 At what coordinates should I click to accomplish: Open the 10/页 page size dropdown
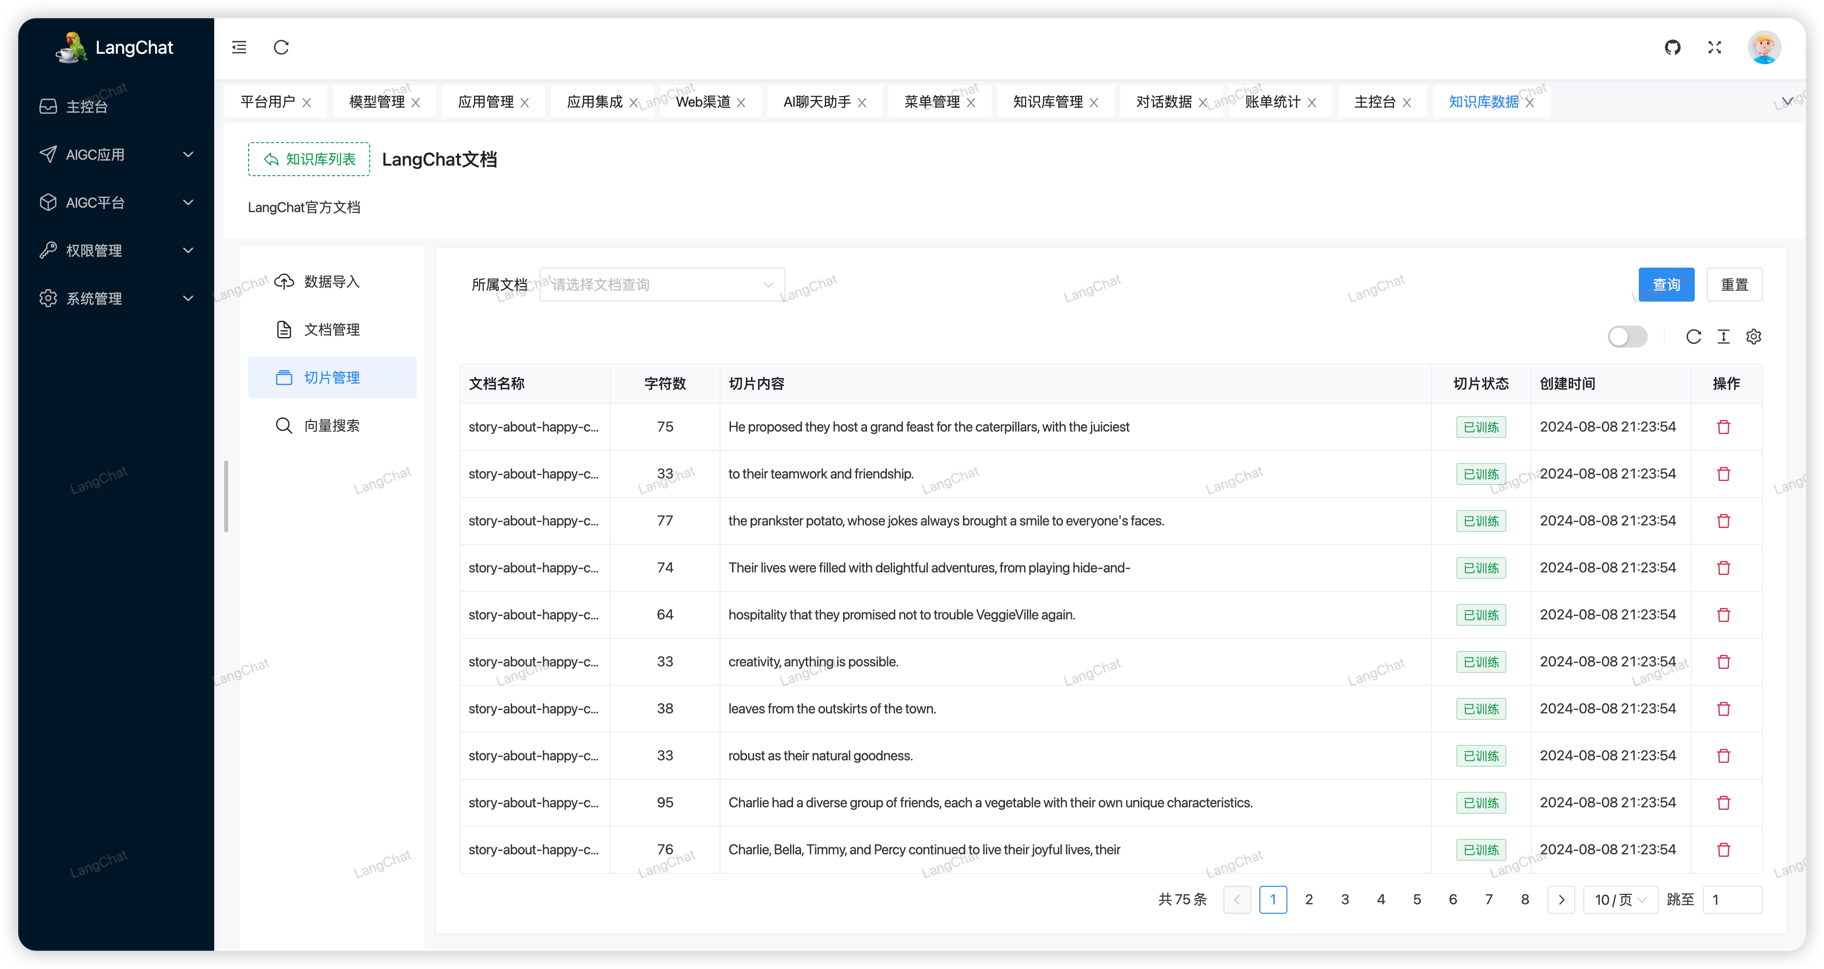point(1620,900)
